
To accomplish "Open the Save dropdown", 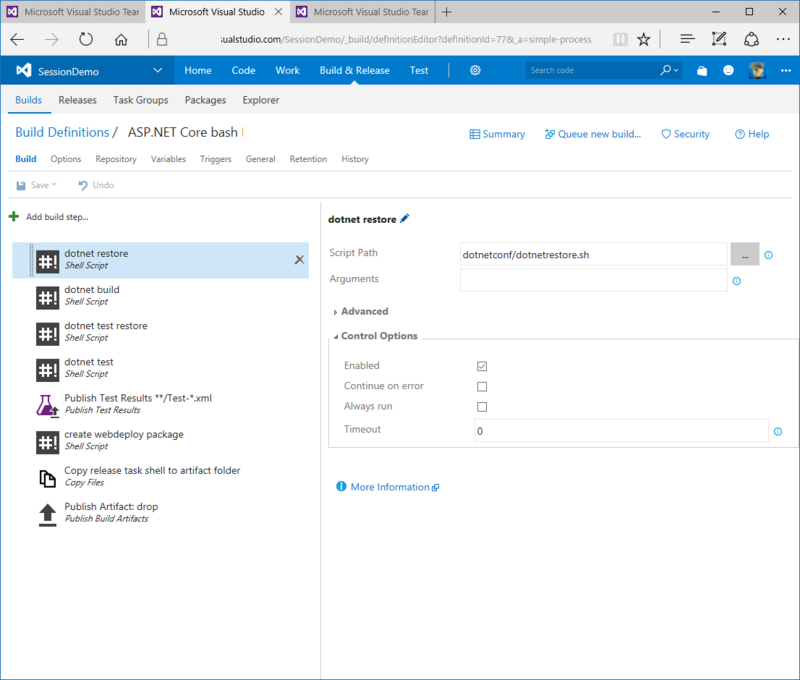I will (54, 185).
